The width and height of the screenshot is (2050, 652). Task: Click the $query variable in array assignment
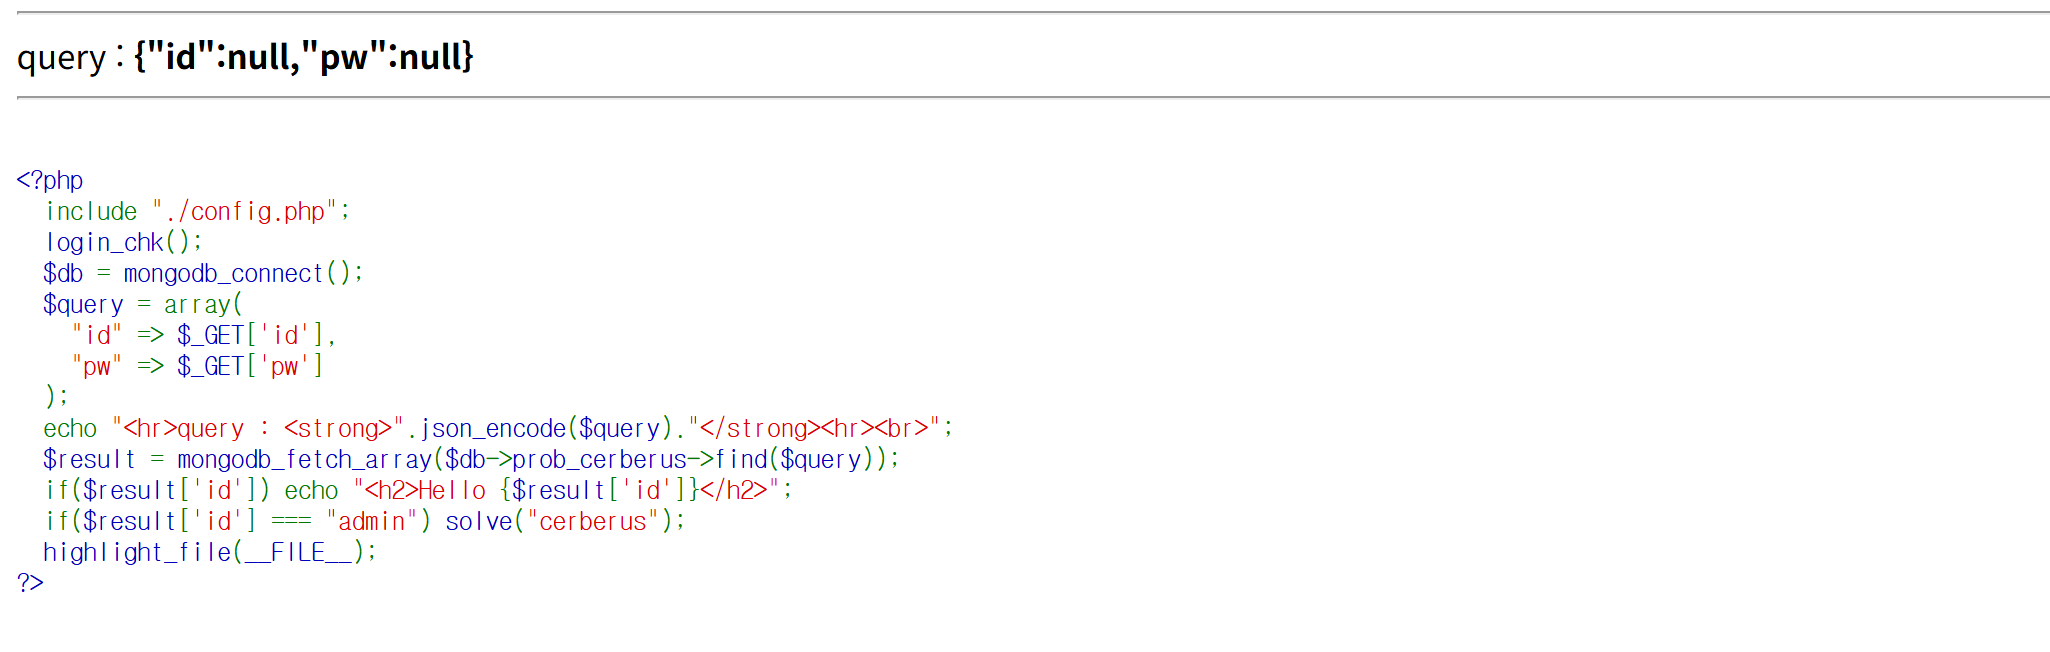(83, 305)
